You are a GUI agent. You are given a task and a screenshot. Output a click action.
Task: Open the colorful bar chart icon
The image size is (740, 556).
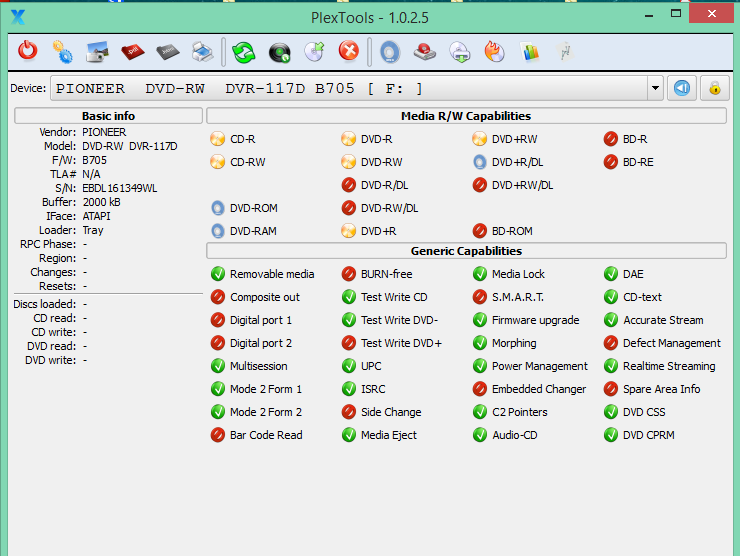coord(530,52)
